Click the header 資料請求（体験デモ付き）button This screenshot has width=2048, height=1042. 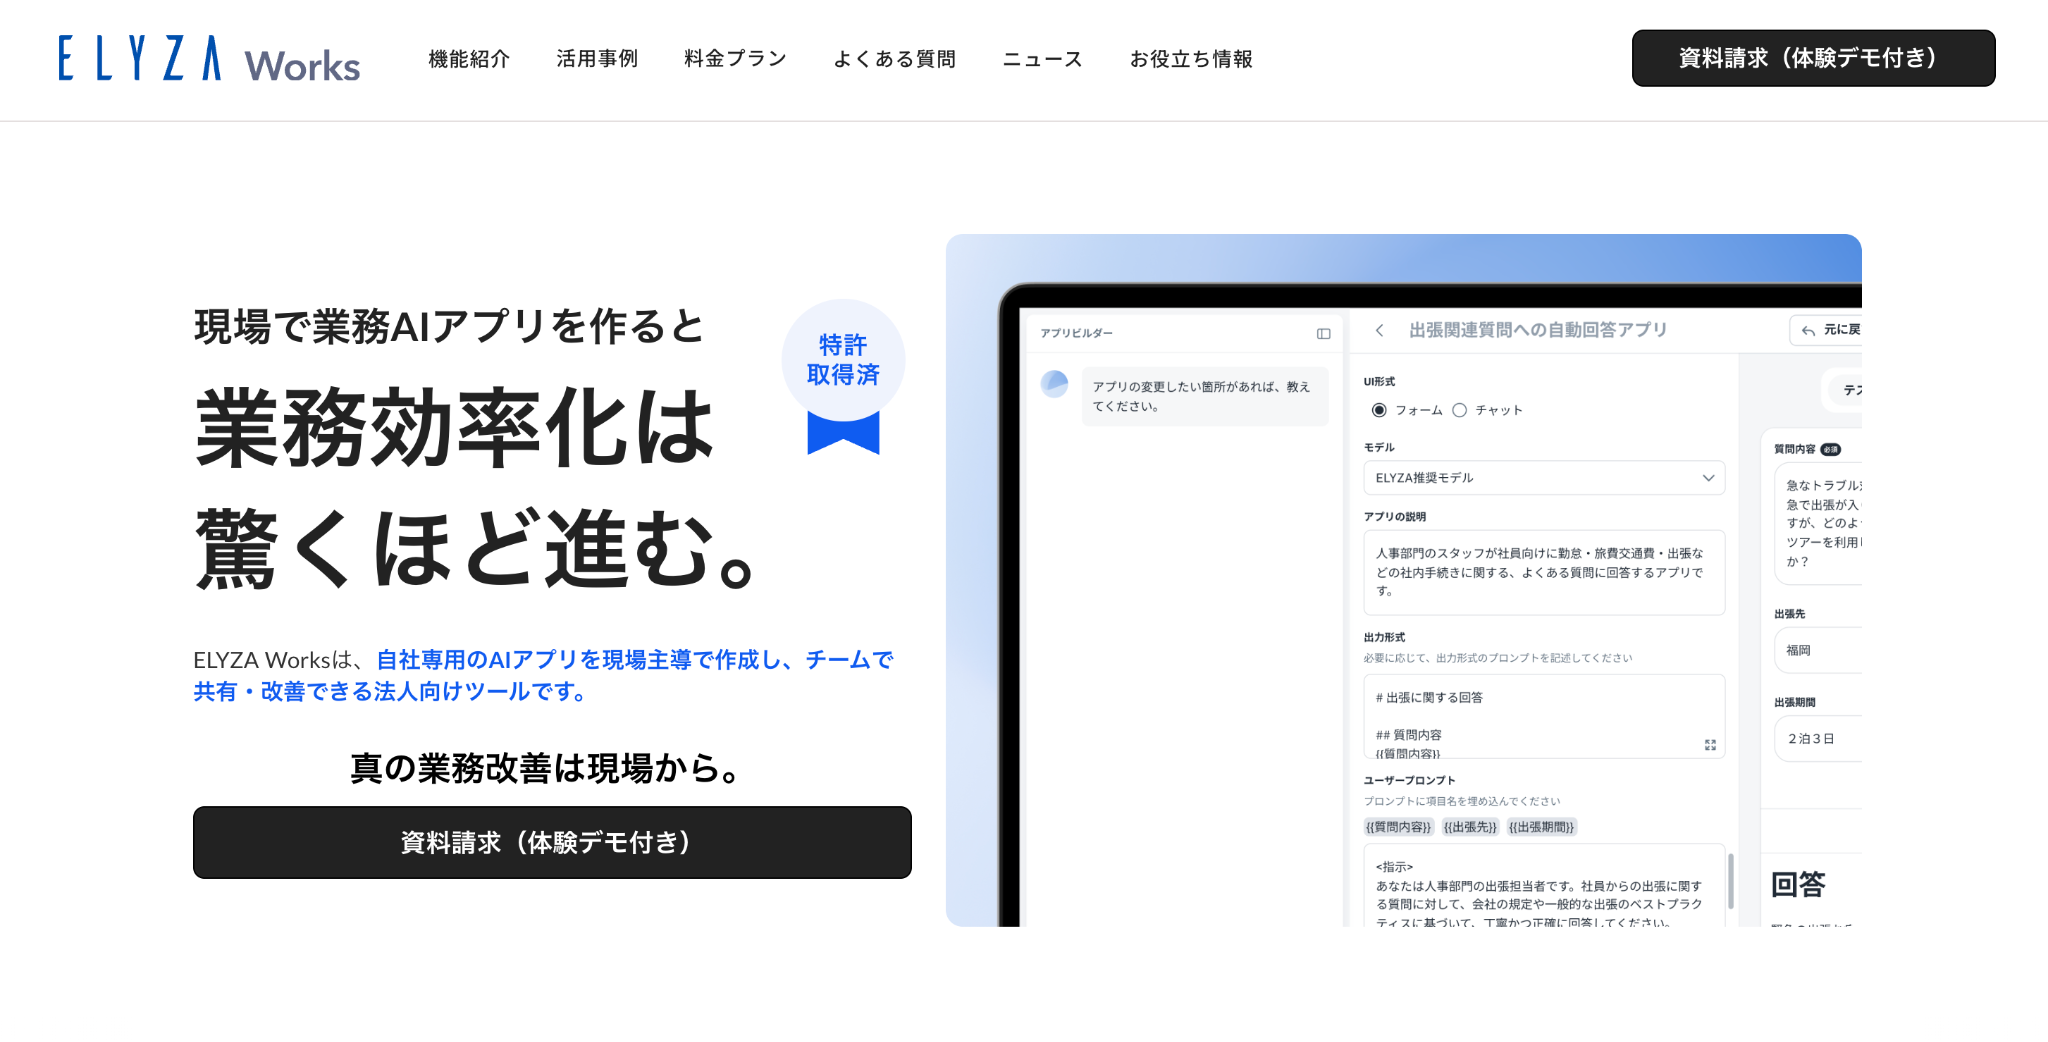point(1812,58)
